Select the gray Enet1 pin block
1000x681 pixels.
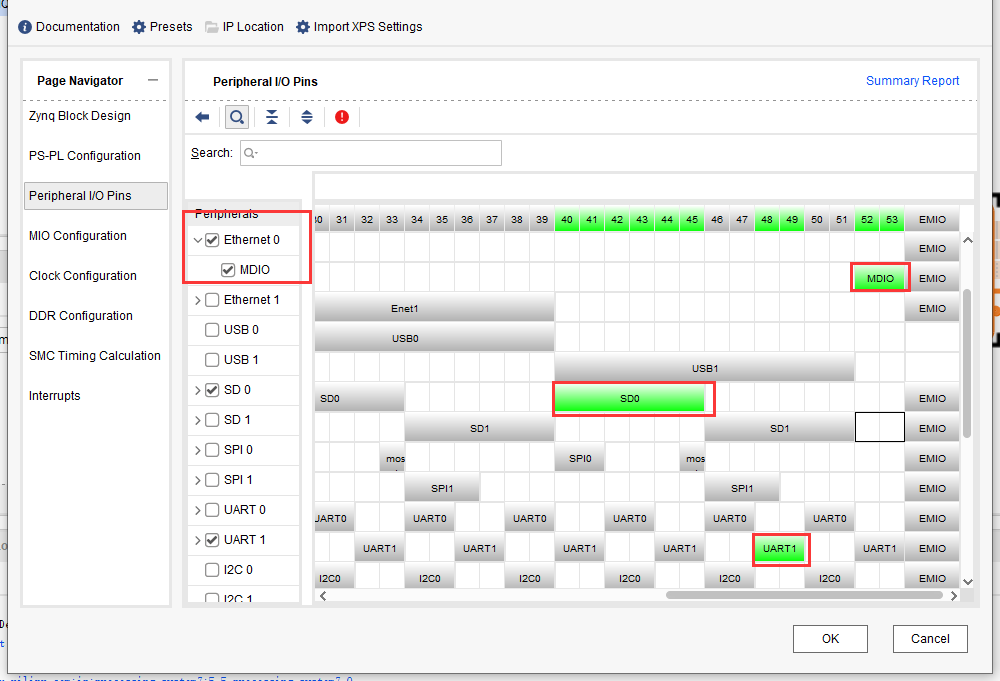[x=434, y=308]
